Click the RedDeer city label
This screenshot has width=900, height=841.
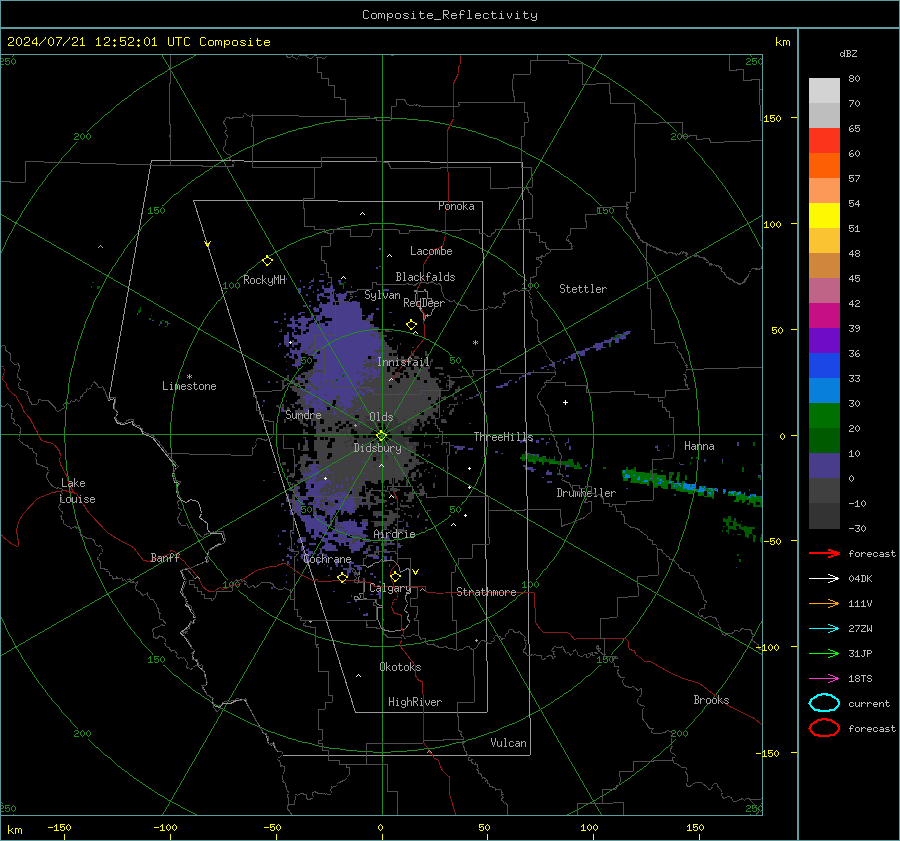coord(424,303)
